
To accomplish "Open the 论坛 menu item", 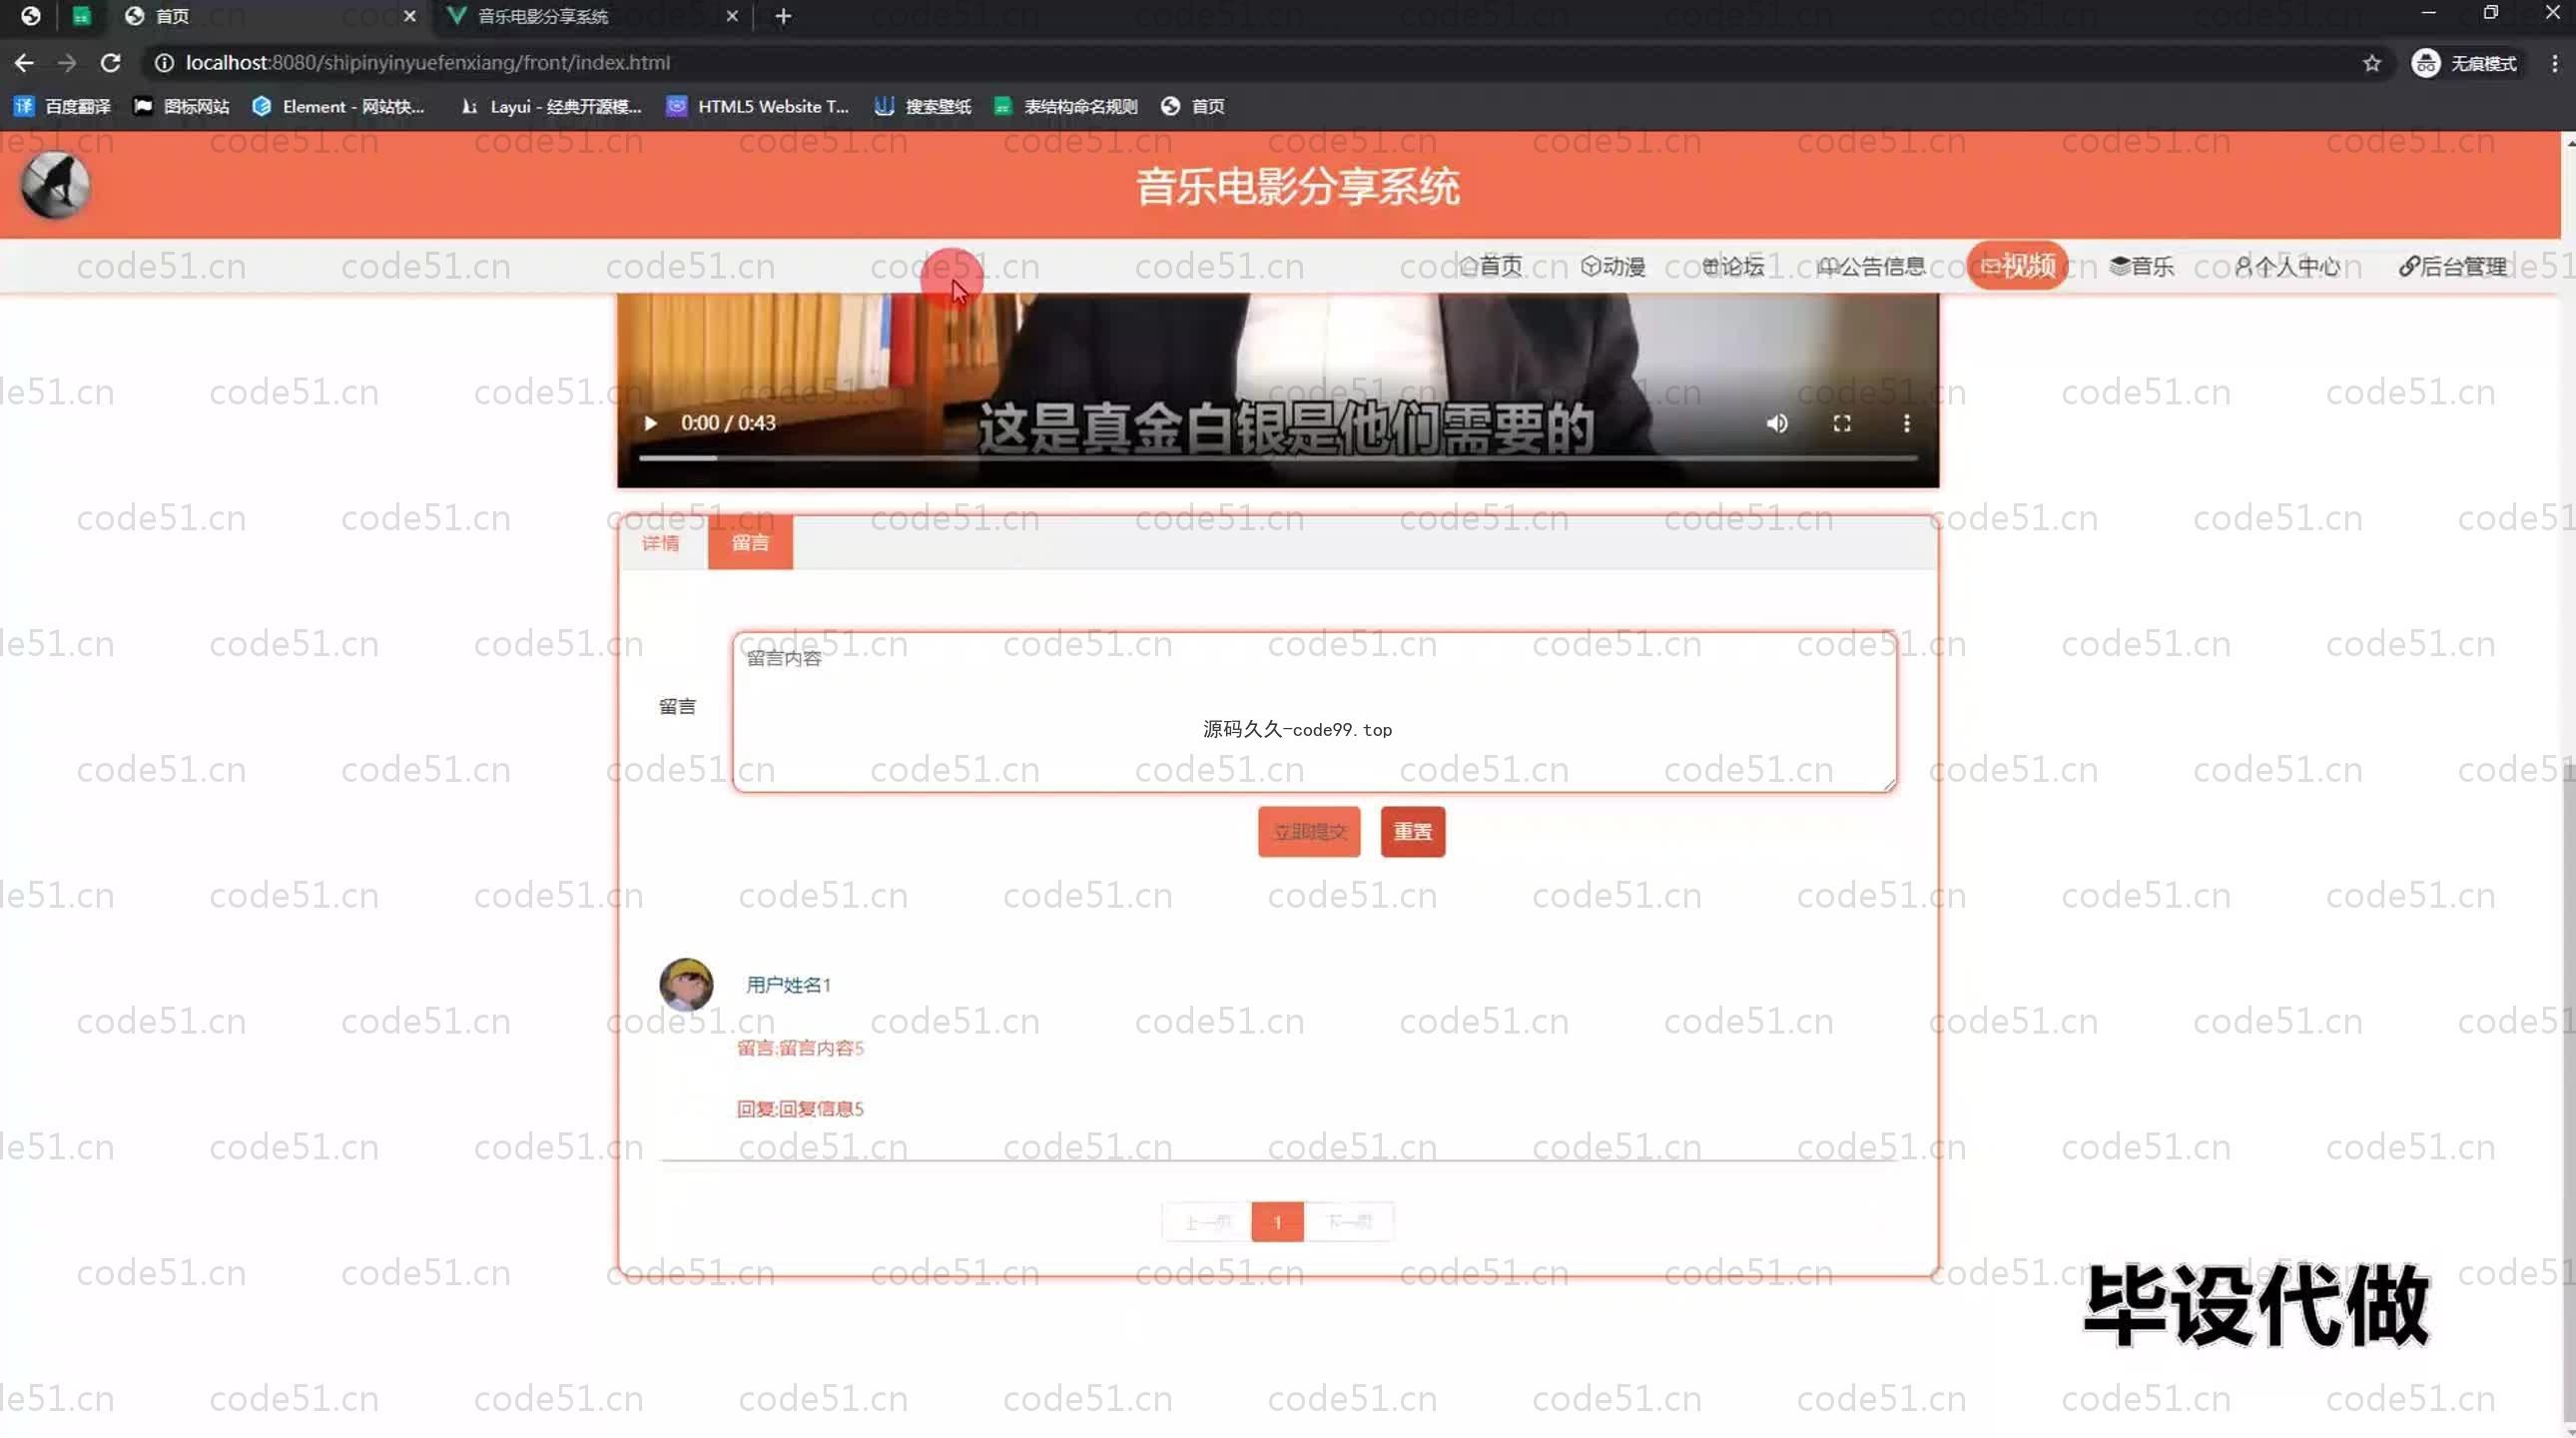I will click(x=1733, y=266).
